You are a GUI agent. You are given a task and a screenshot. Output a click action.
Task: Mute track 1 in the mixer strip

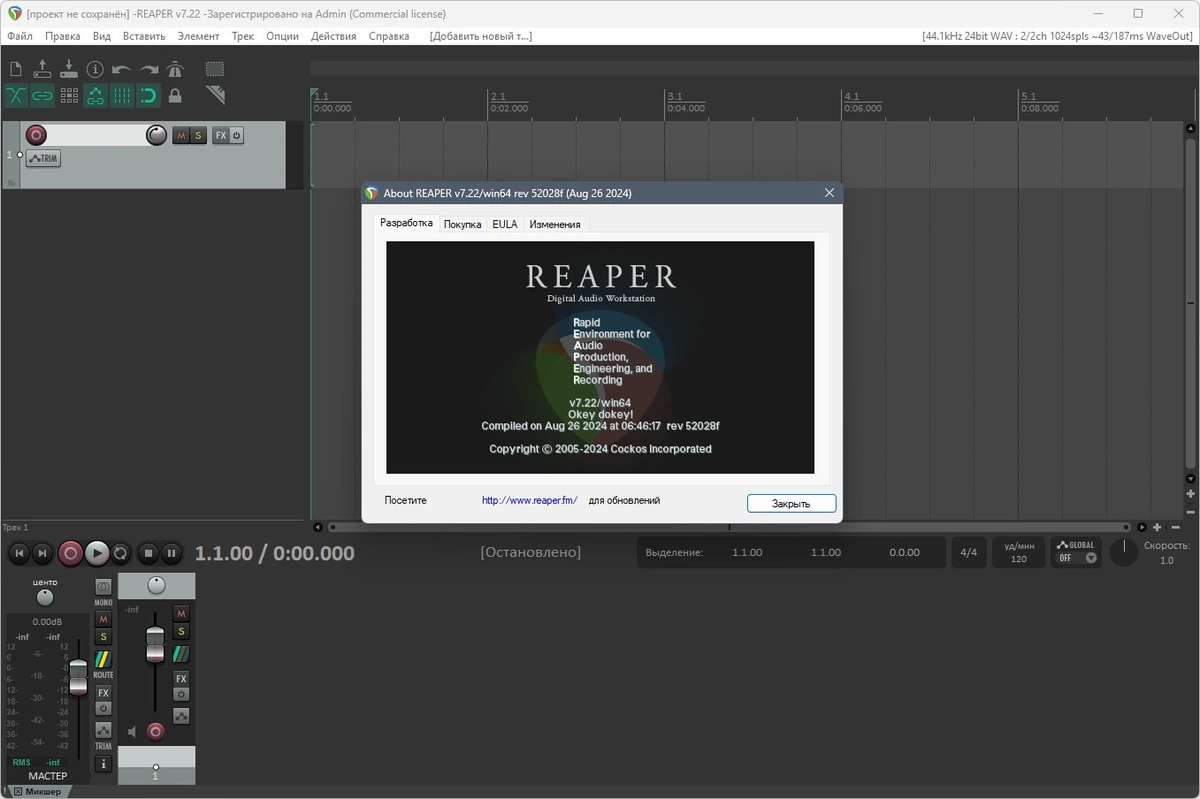[x=181, y=613]
